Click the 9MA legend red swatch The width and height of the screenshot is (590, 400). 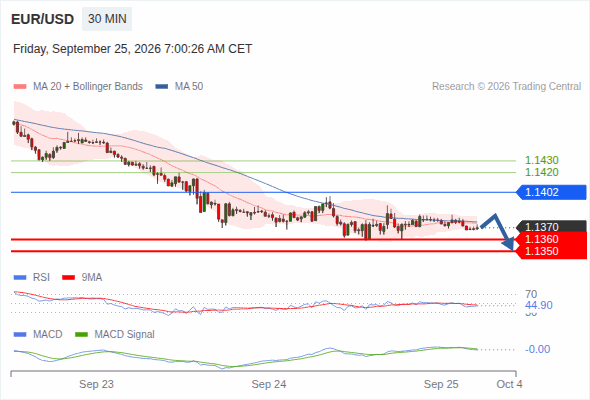click(x=68, y=278)
